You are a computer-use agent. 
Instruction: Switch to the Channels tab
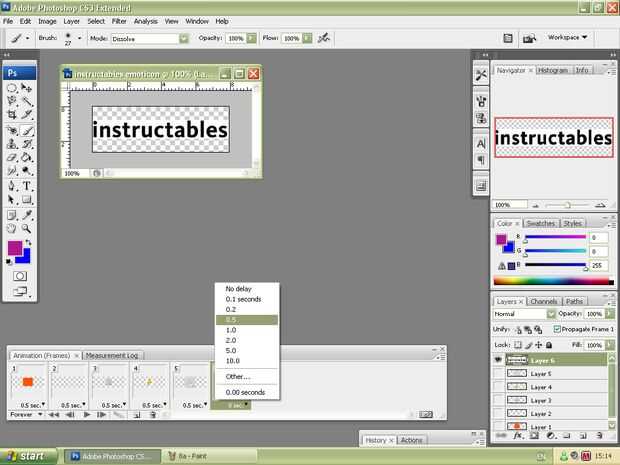544,301
